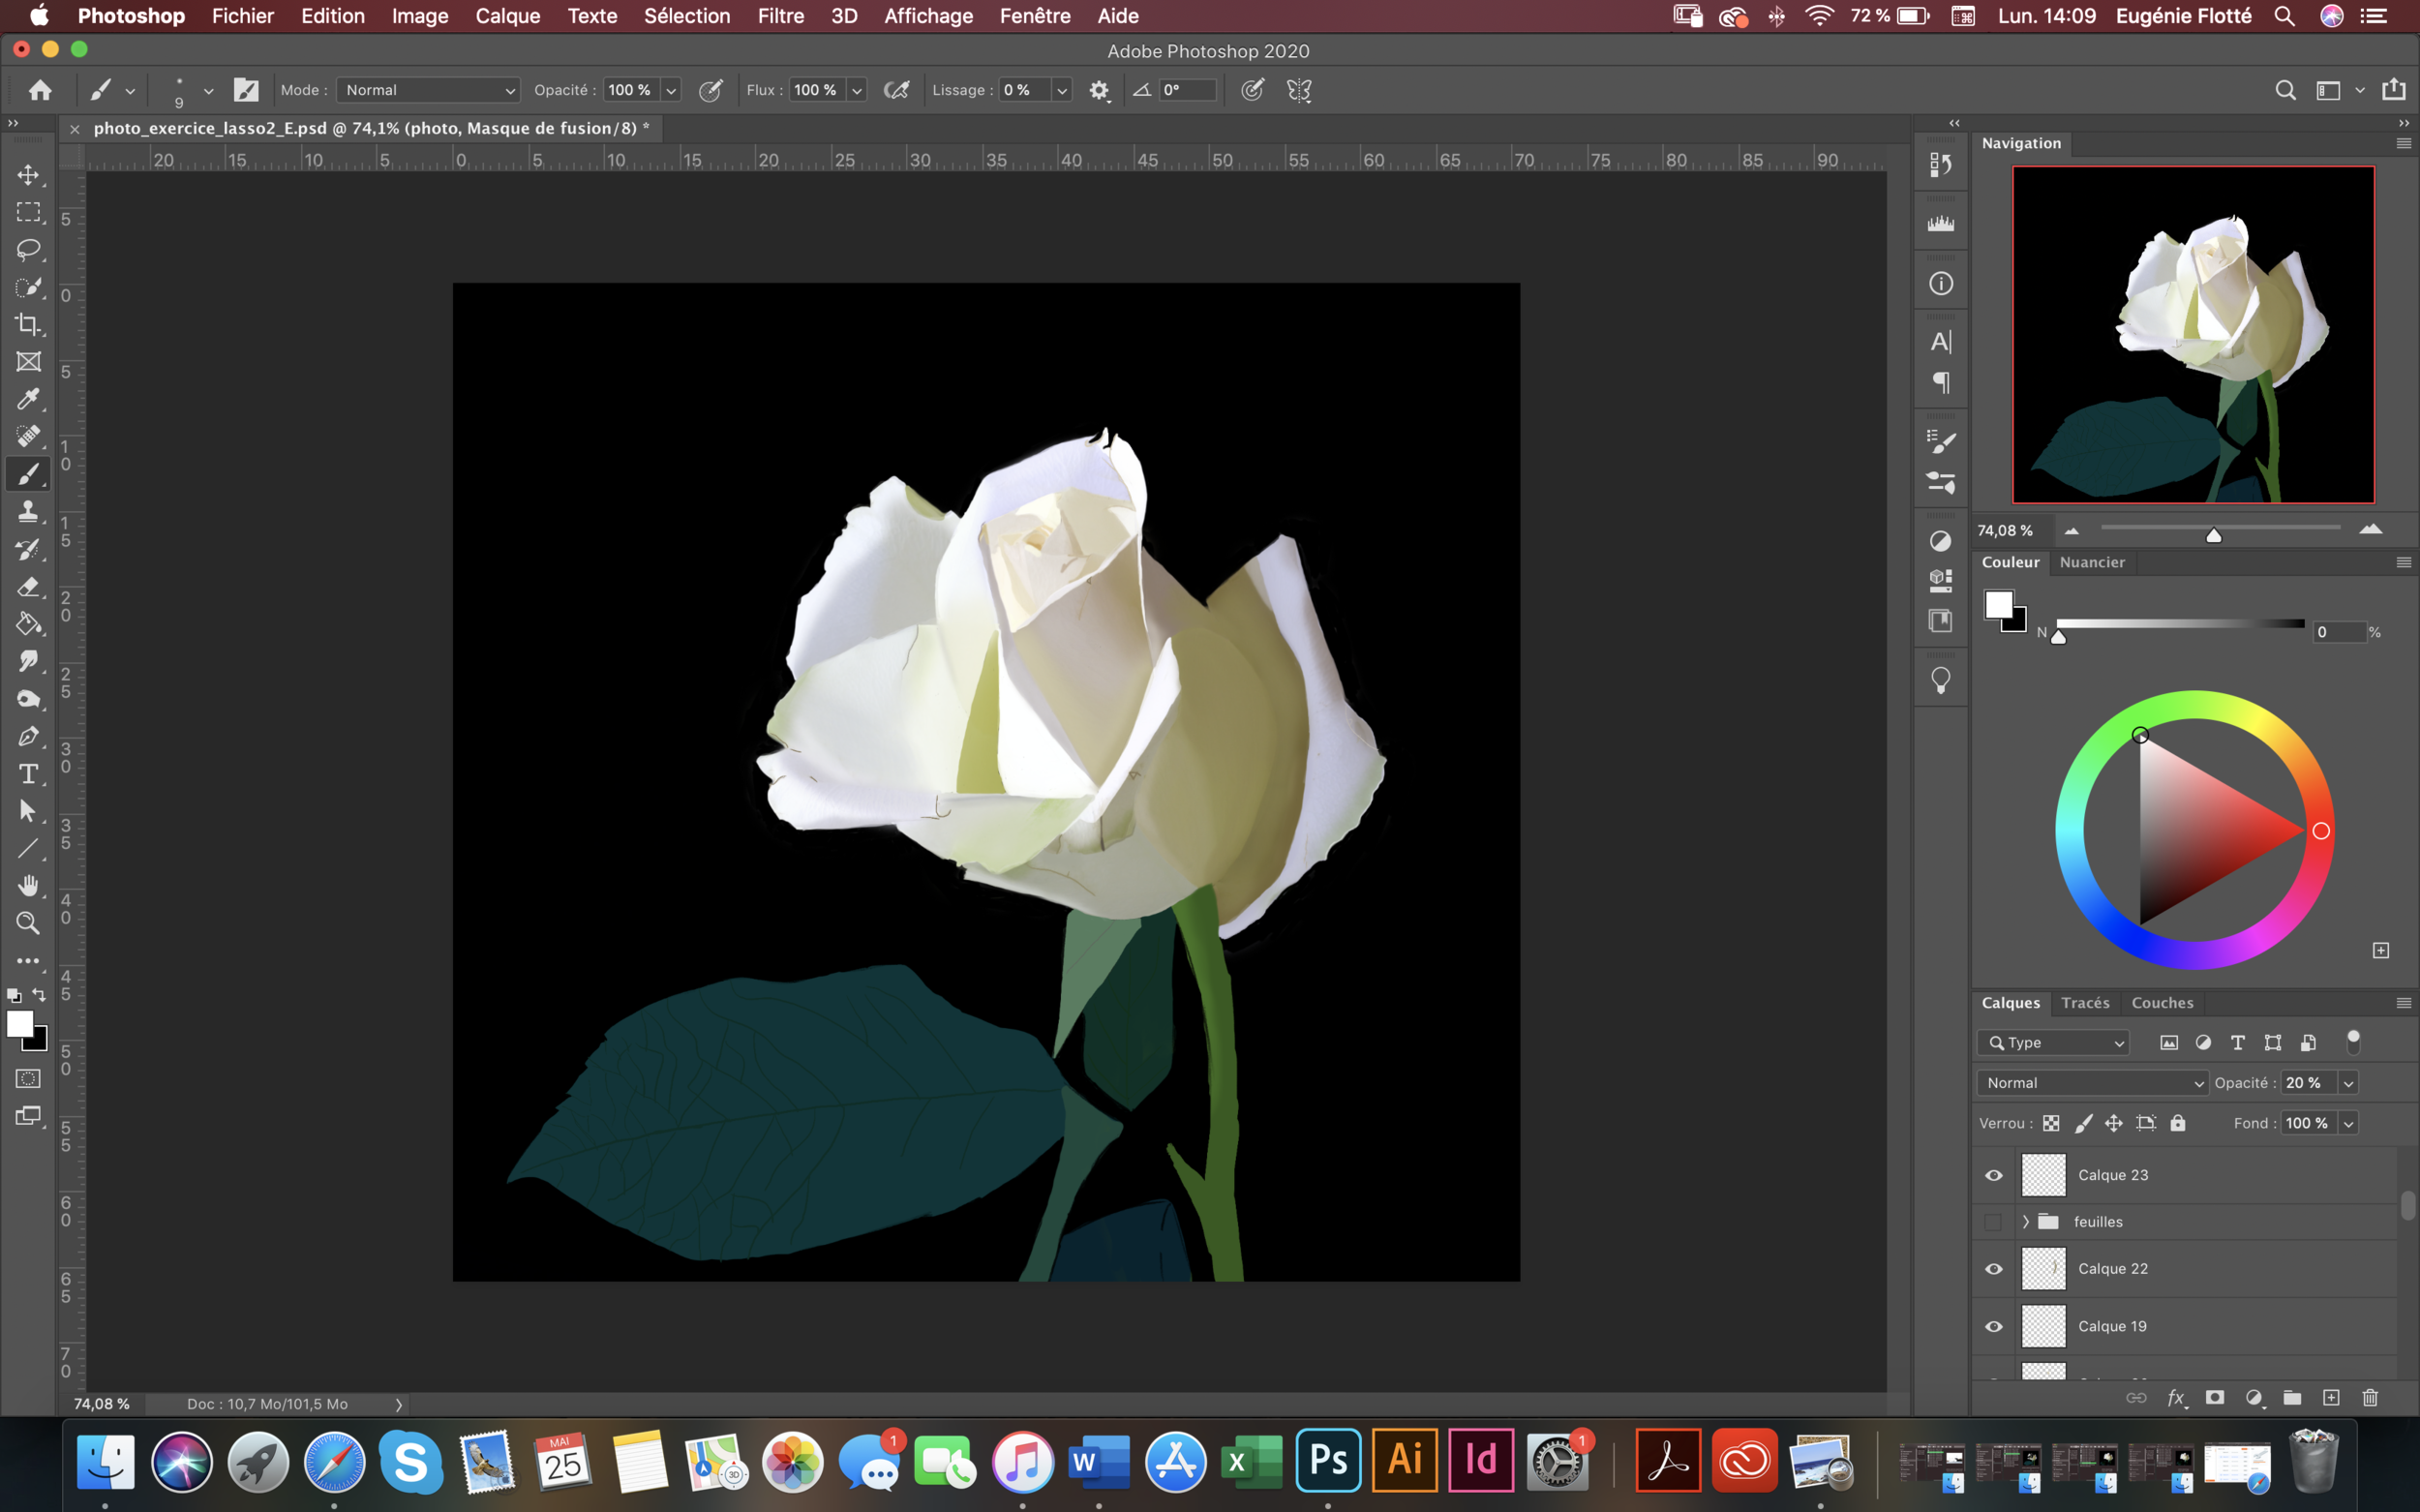Select the Eraser tool
The width and height of the screenshot is (2420, 1512).
(x=28, y=587)
